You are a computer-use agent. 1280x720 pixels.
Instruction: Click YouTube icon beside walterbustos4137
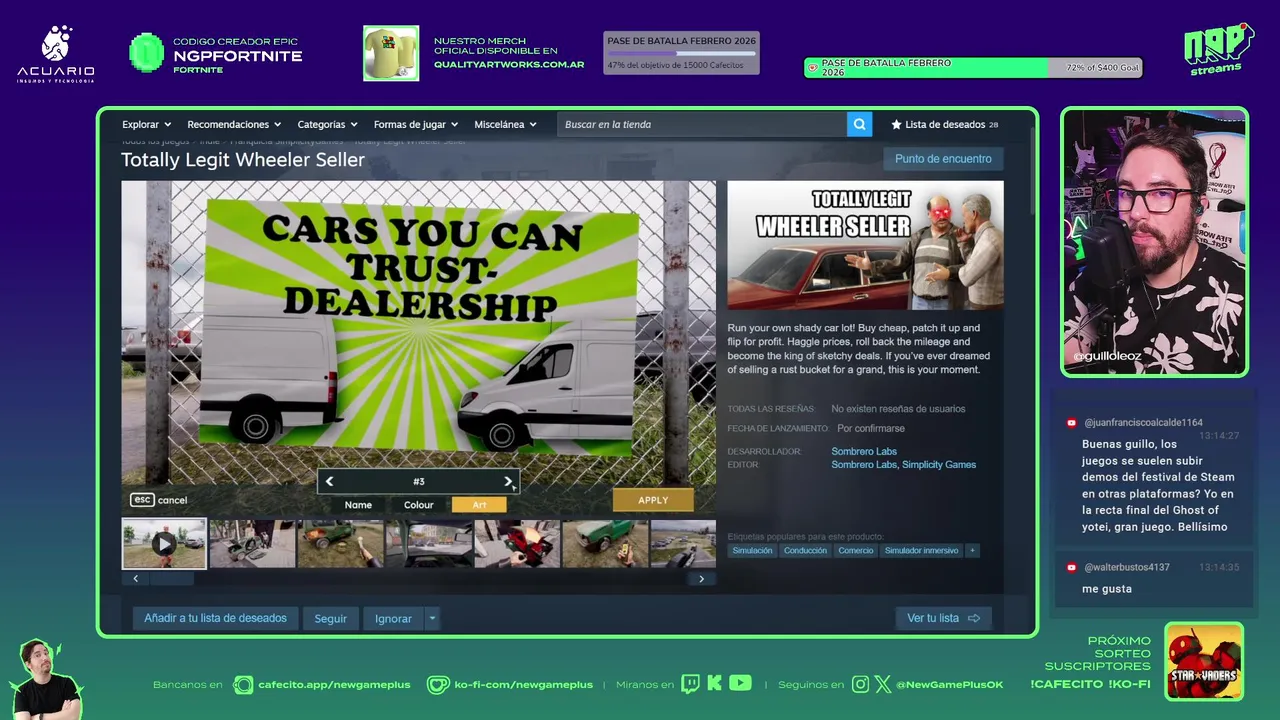point(1071,567)
